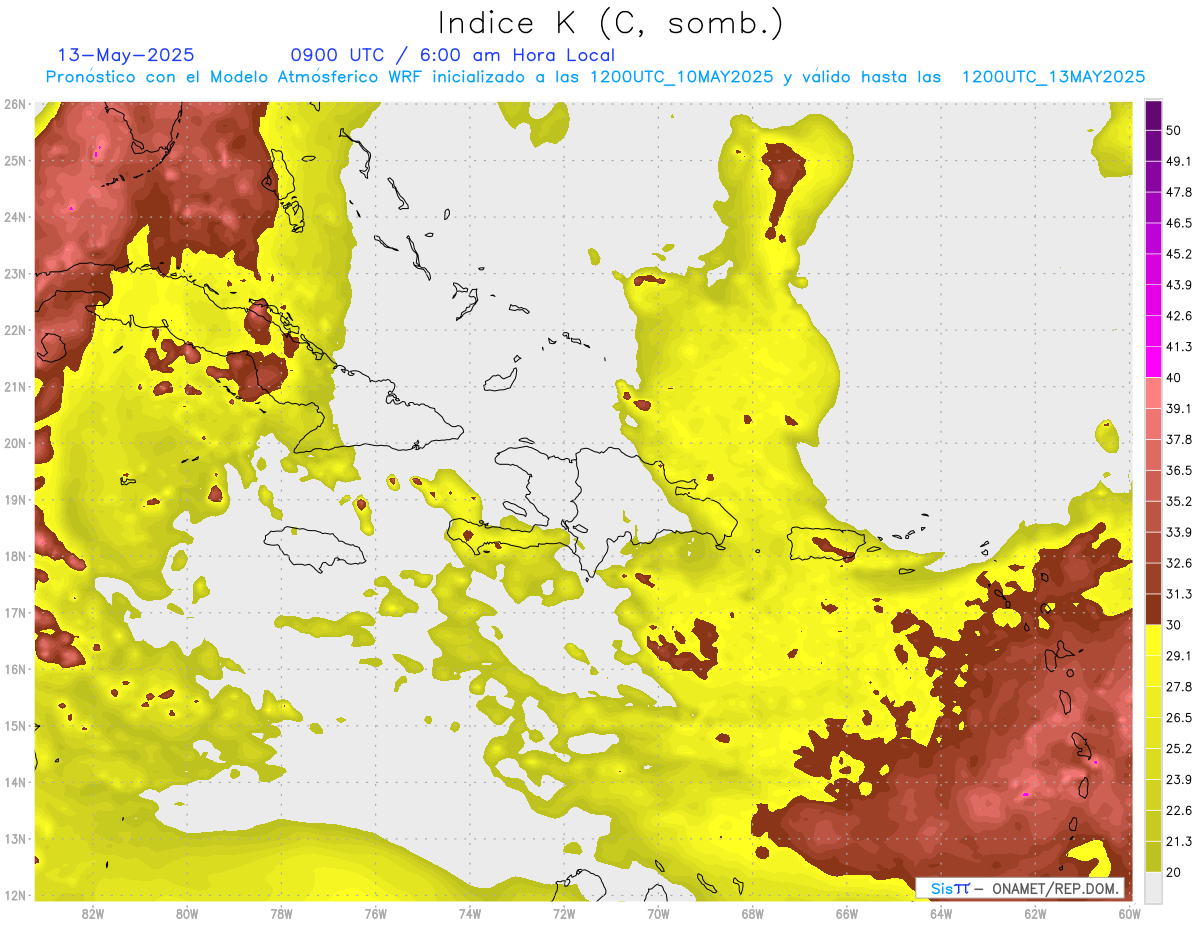The height and width of the screenshot is (927, 1200).
Task: Click the "82W" longitude label
Action: coord(93,913)
